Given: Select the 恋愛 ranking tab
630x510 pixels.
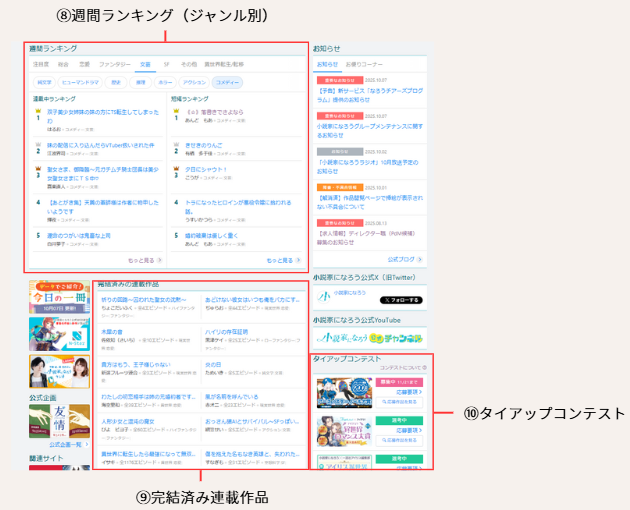Looking at the screenshot, I should (85, 64).
